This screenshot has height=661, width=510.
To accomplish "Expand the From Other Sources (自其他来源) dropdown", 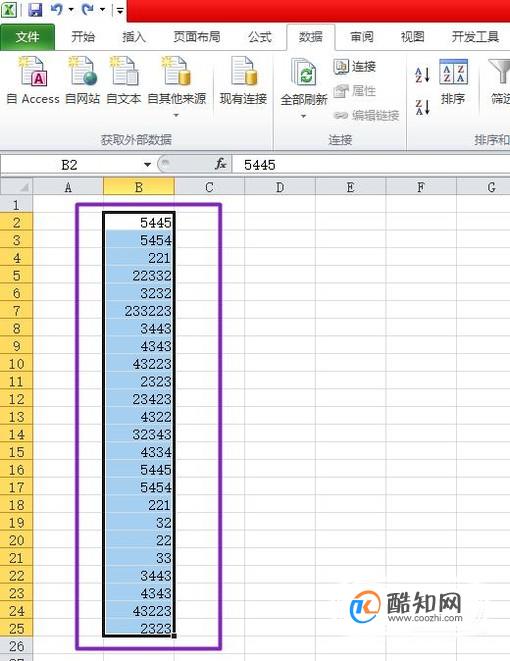I will tap(176, 115).
